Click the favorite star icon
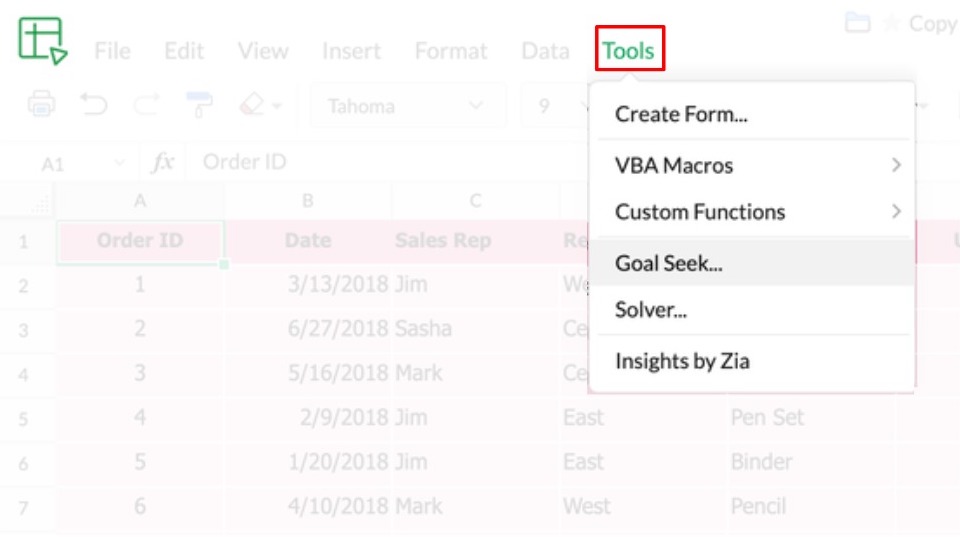This screenshot has height=537, width=960. point(888,23)
